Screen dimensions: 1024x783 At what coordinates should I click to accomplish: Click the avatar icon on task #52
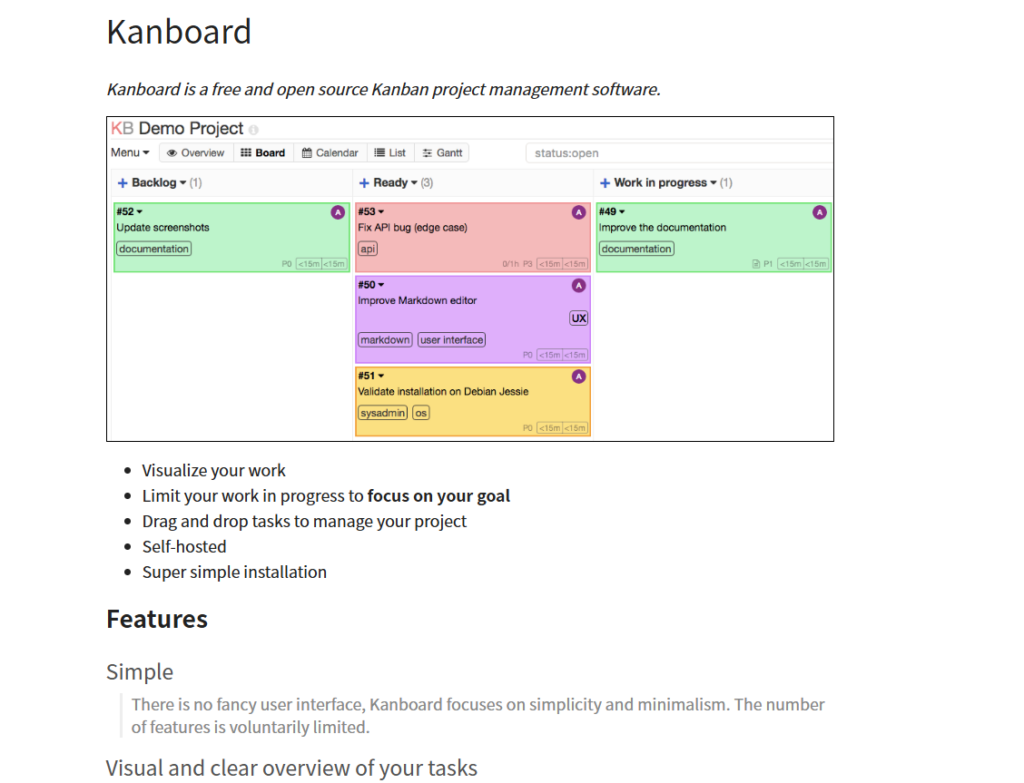coord(337,212)
